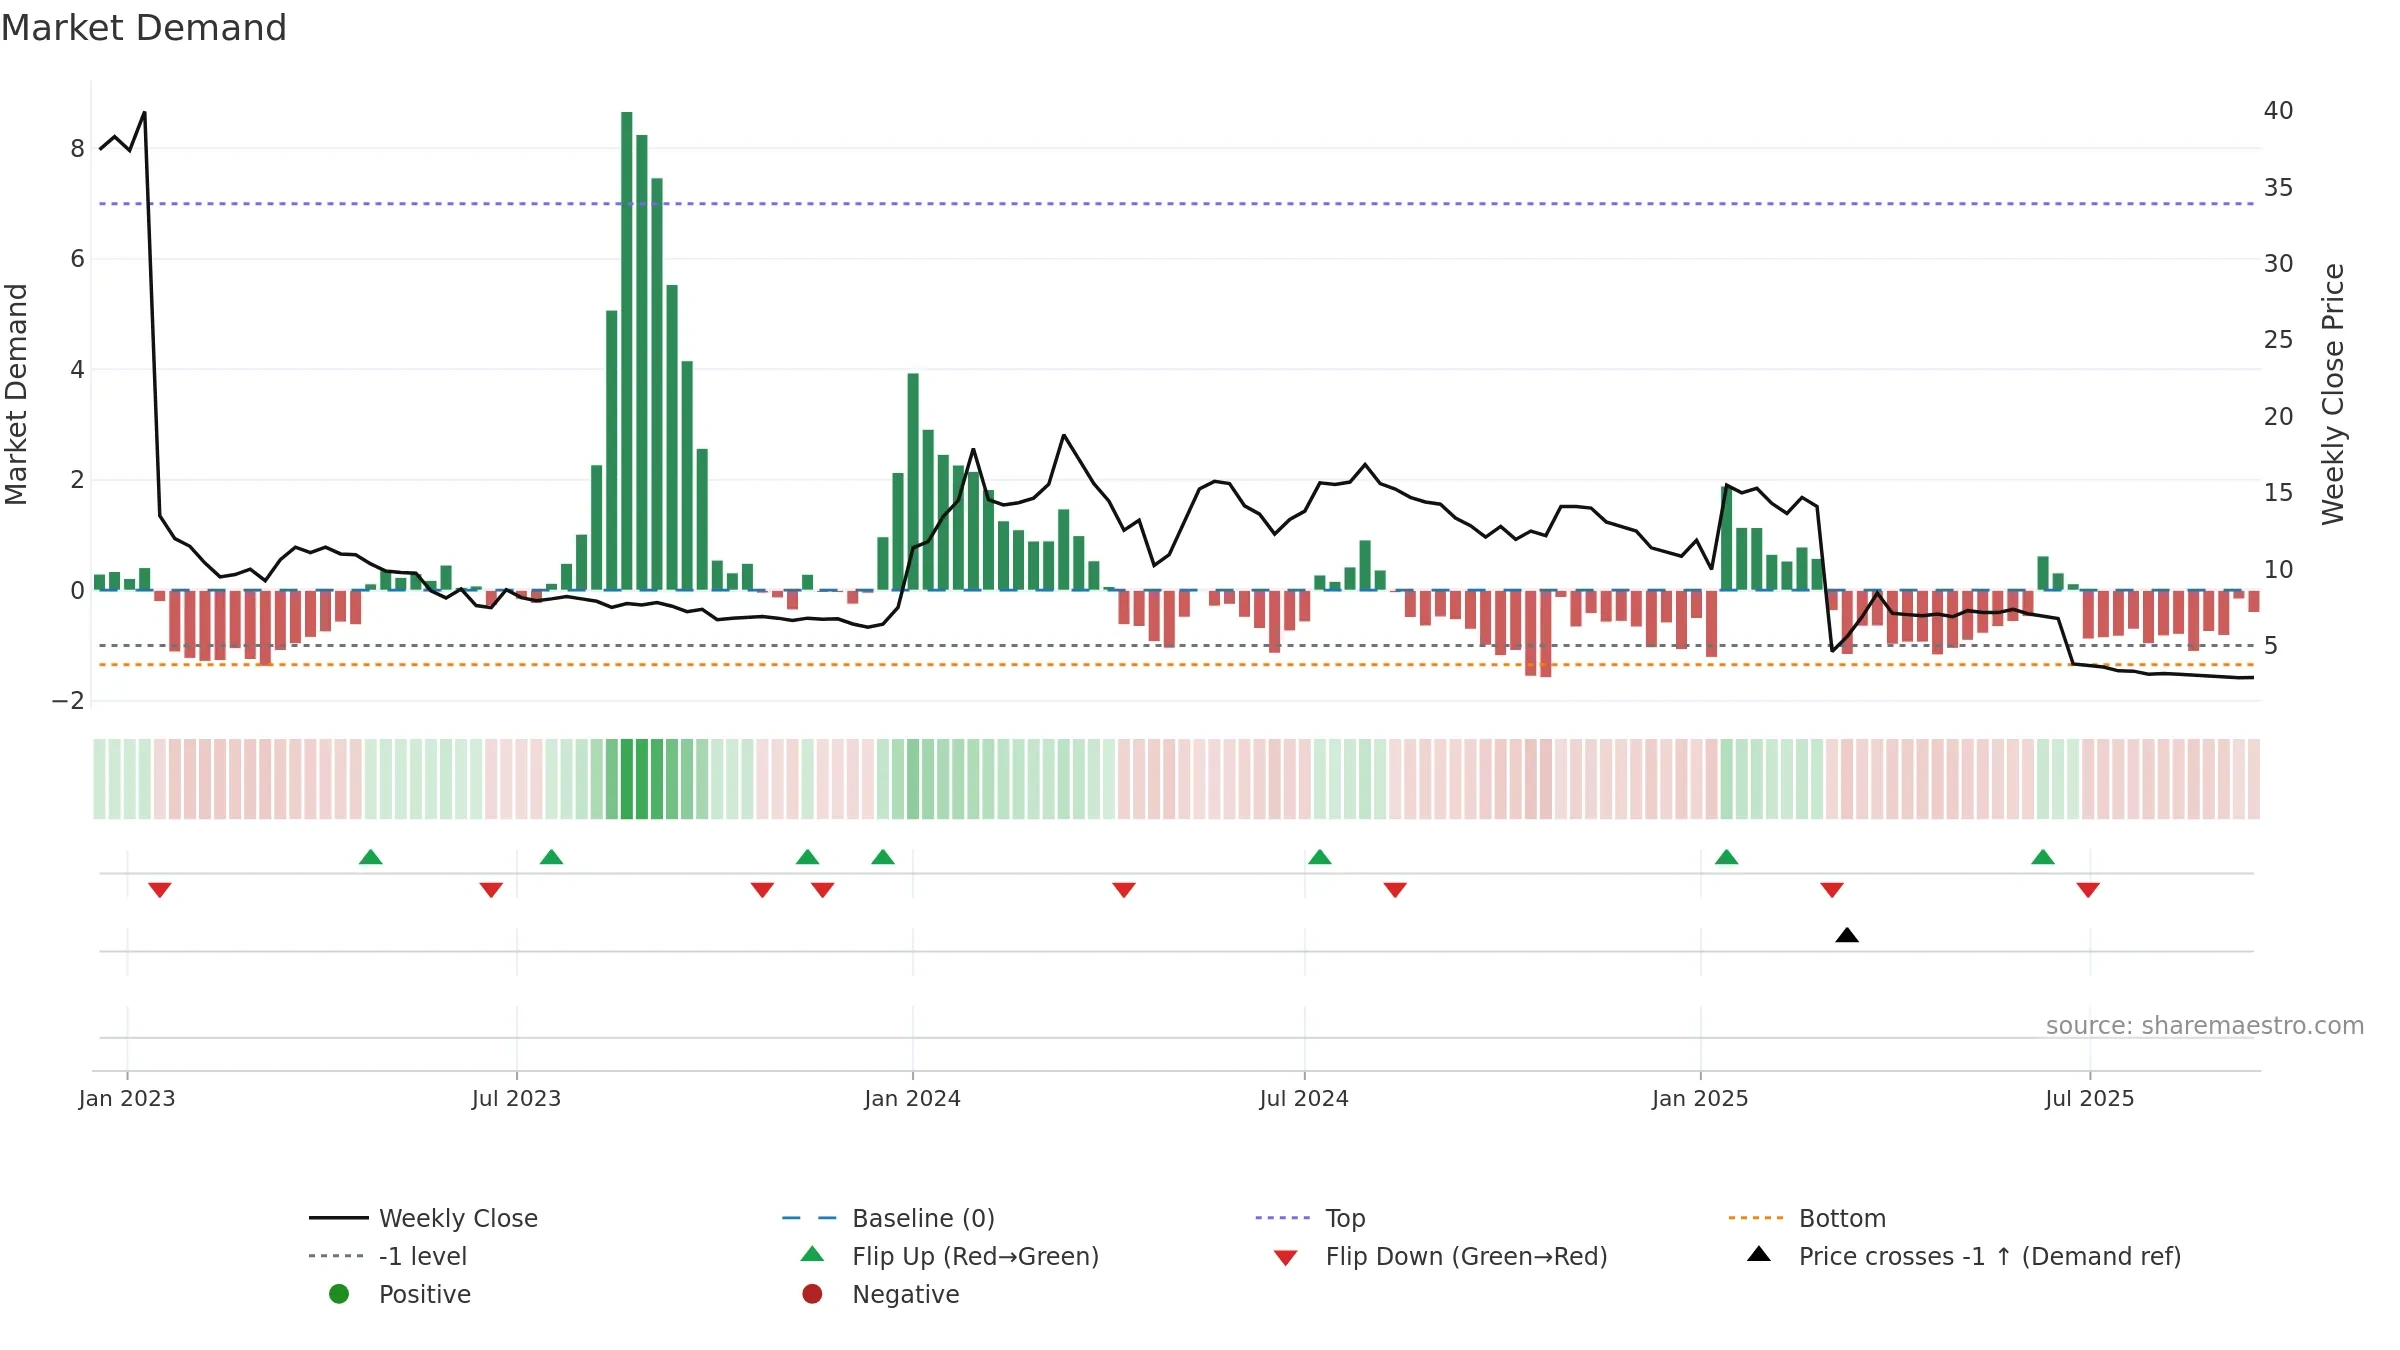Click the Jul 2024 axis label
This screenshot has width=2400, height=1350.
click(1304, 1099)
